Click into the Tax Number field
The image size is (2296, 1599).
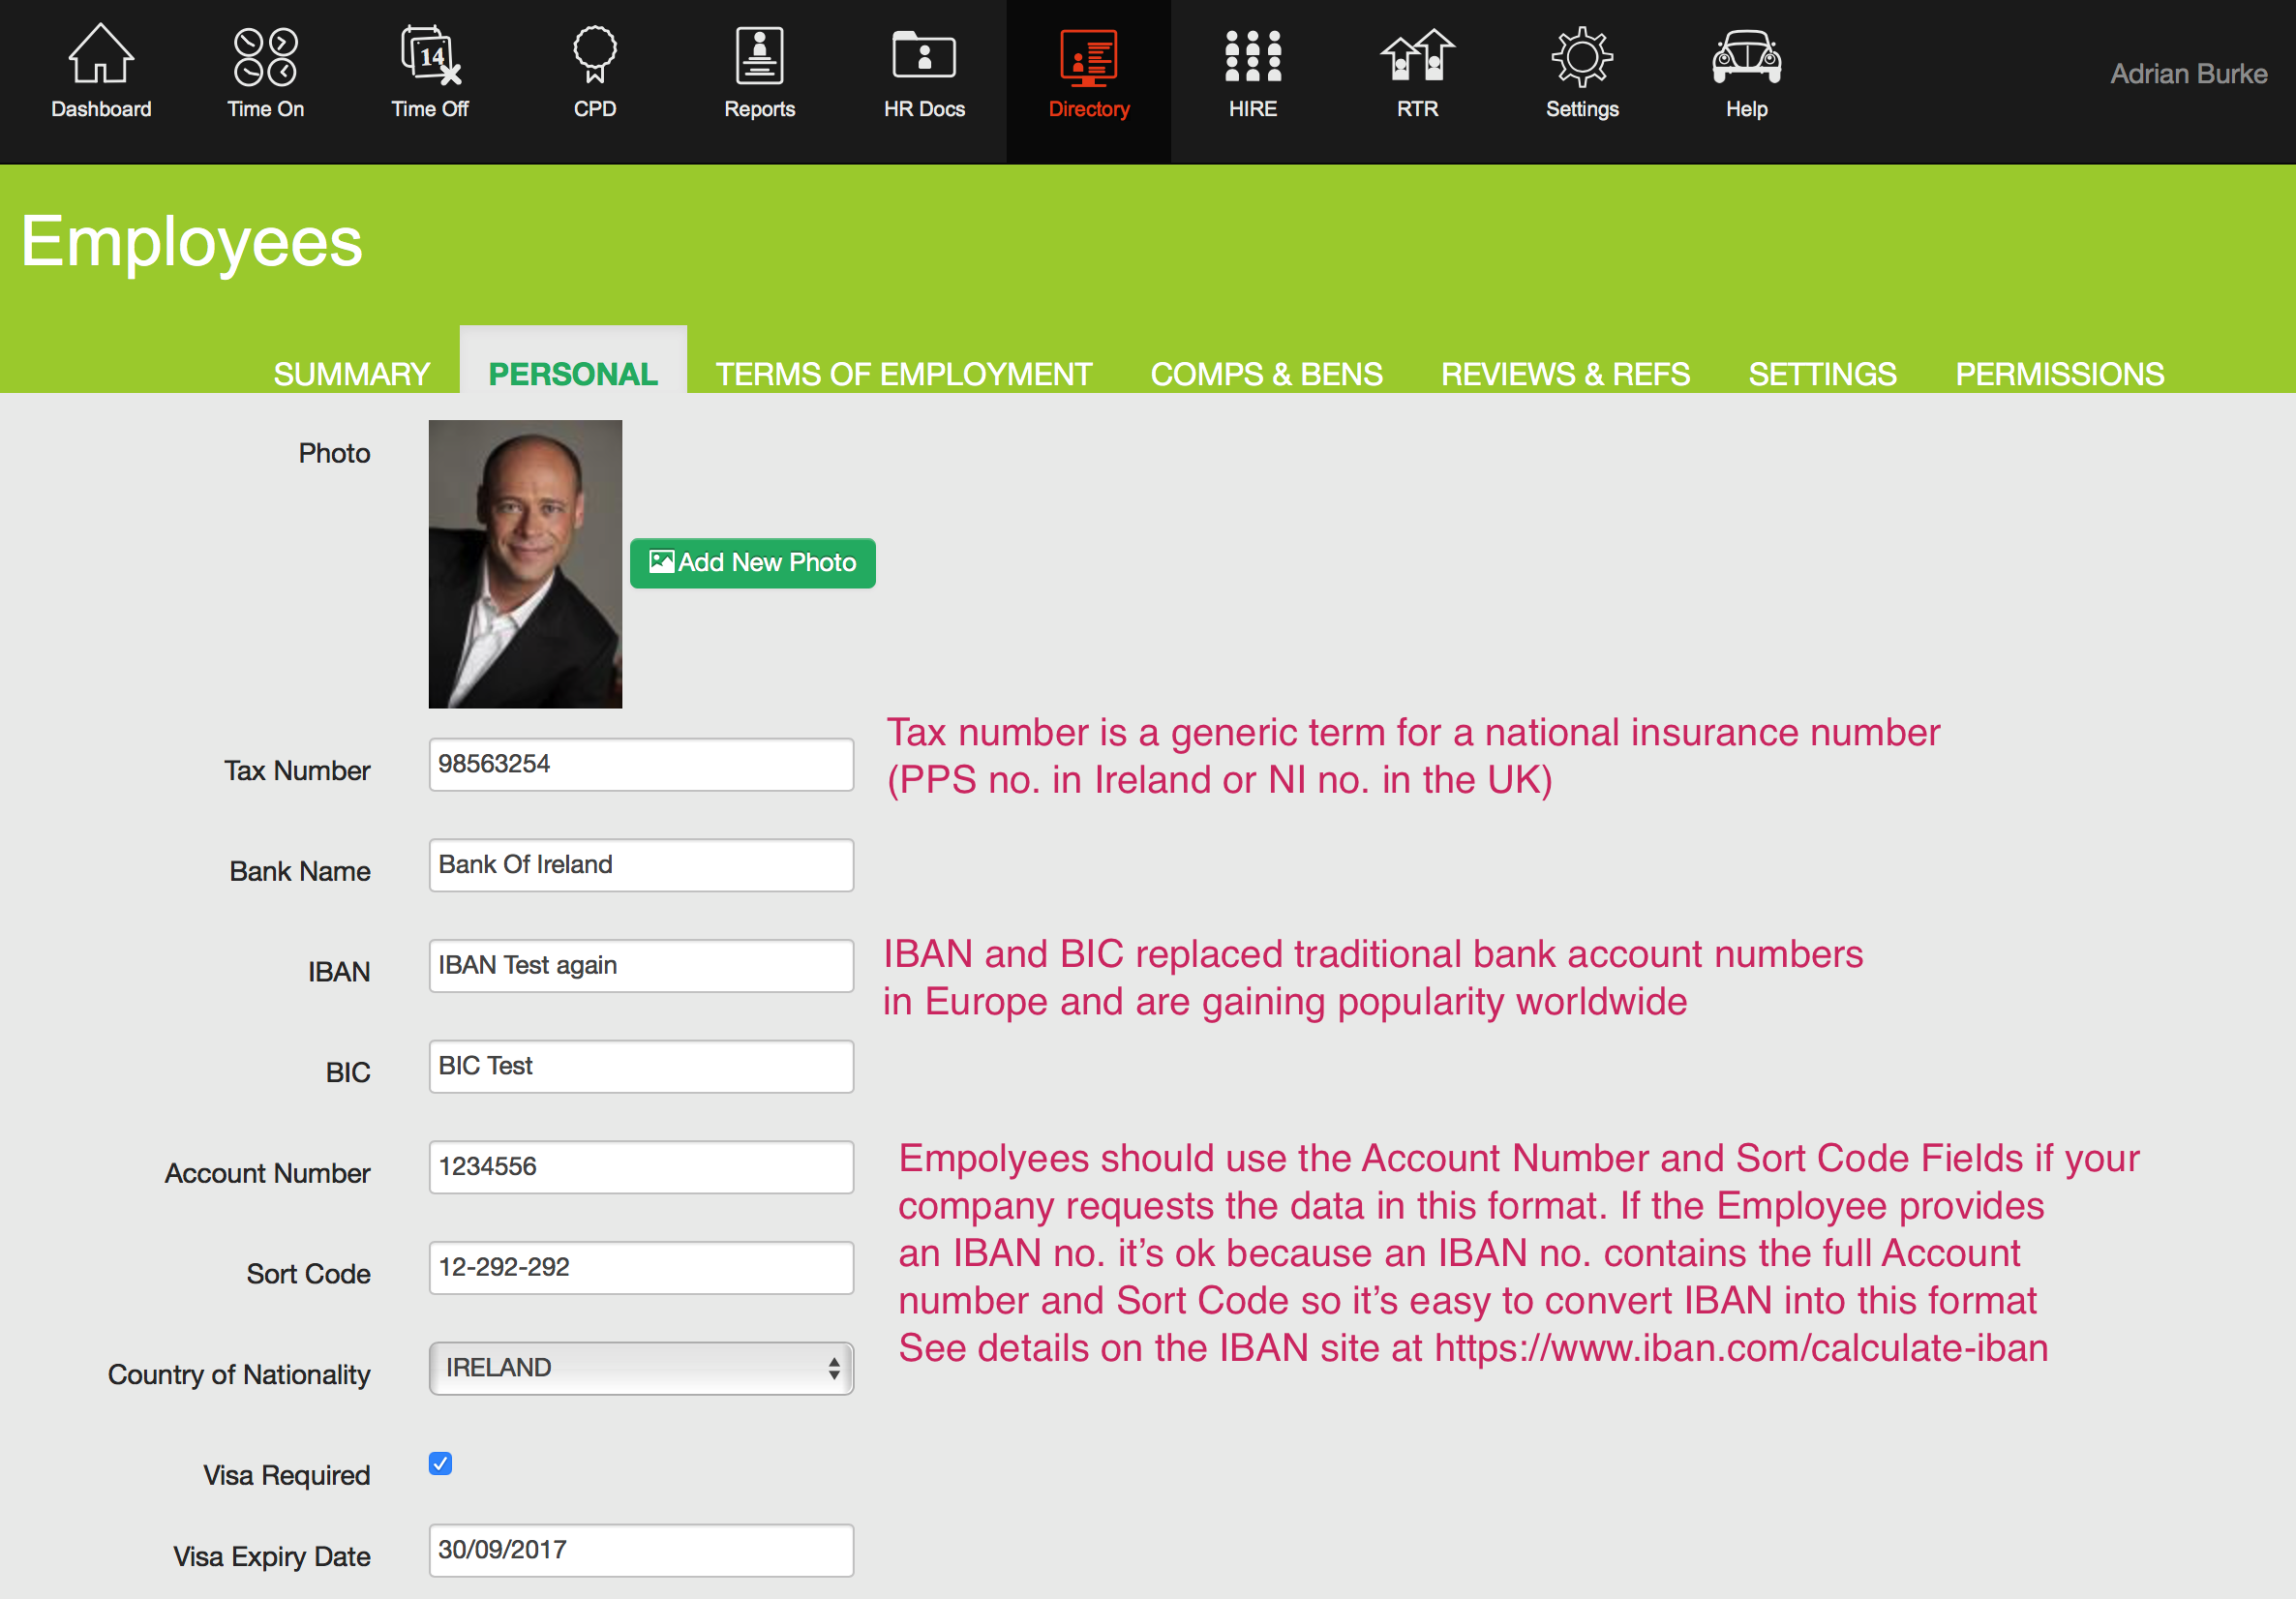641,764
